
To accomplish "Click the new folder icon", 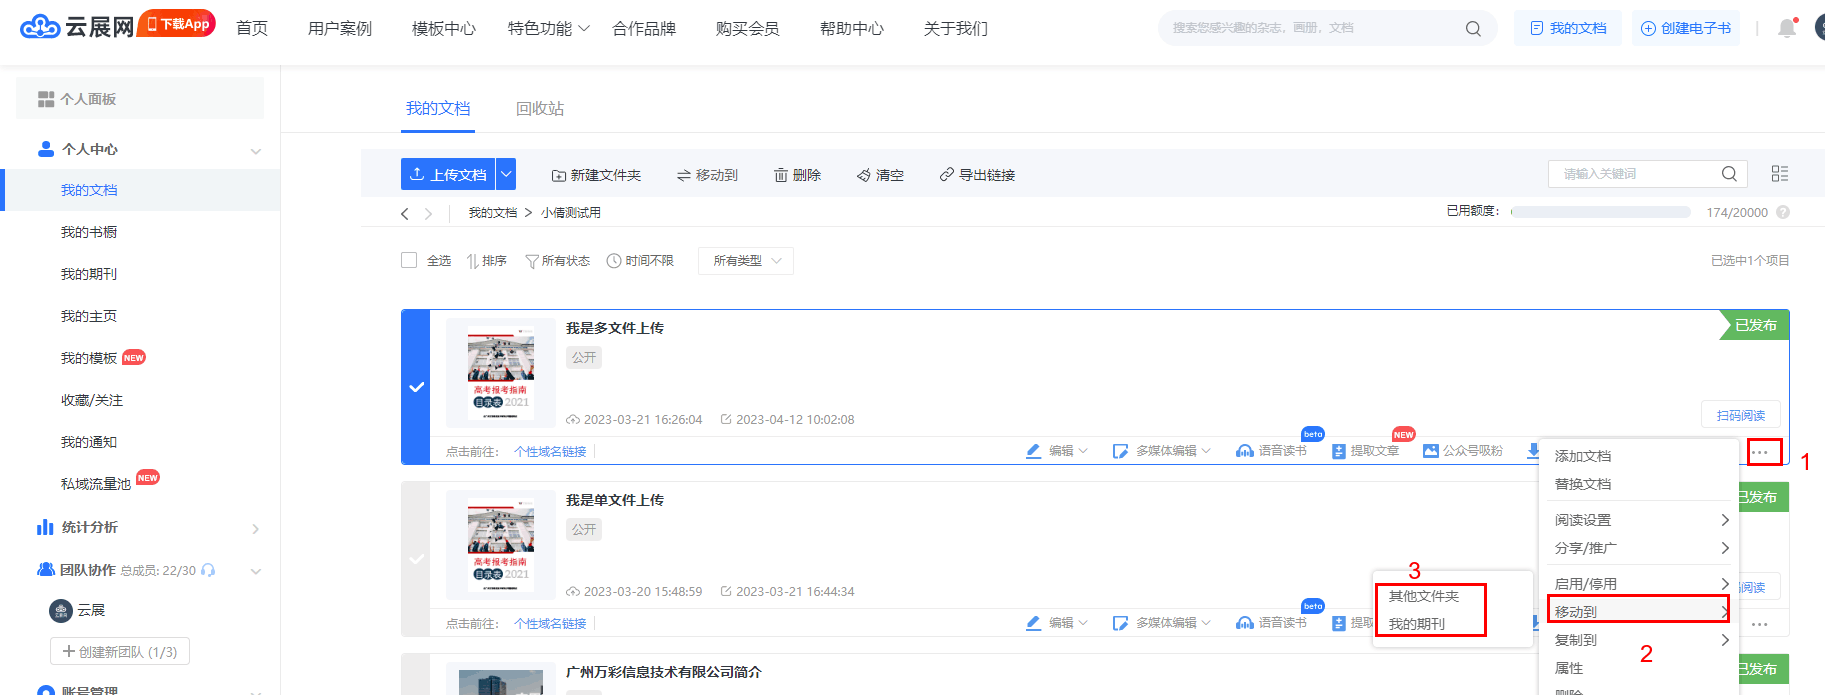I will pyautogui.click(x=559, y=175).
